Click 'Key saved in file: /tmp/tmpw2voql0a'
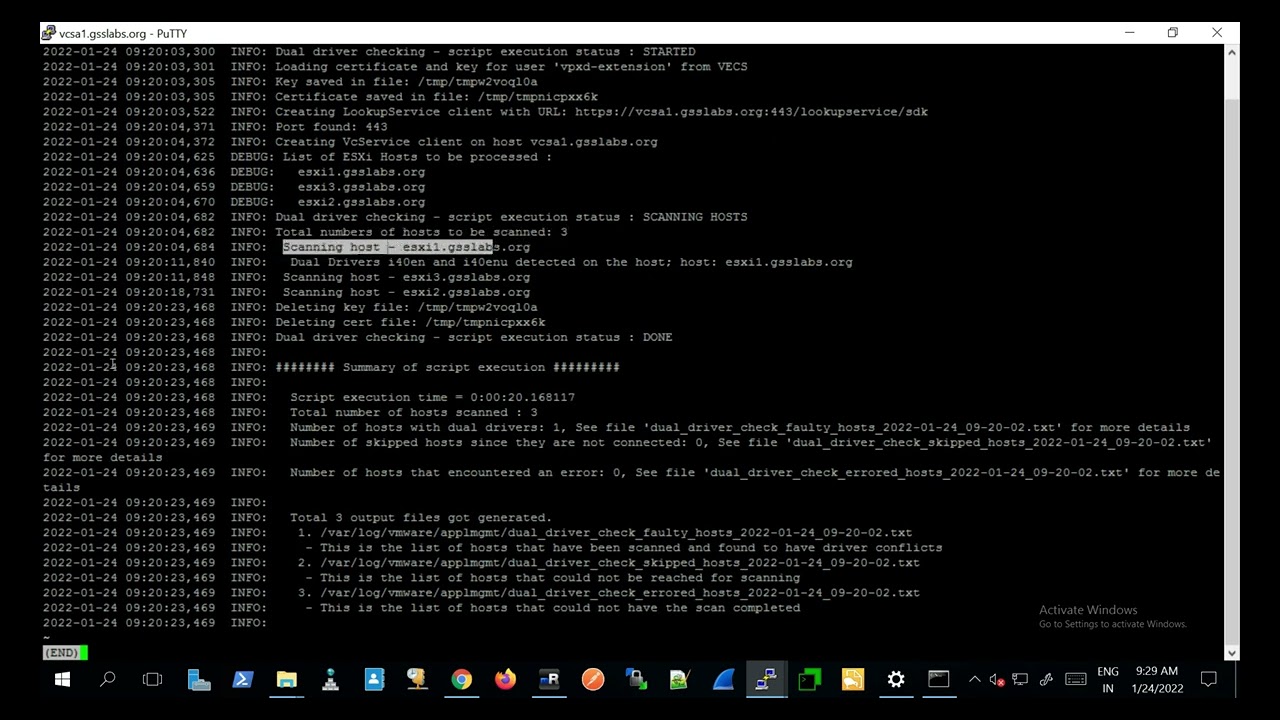 pos(406,82)
